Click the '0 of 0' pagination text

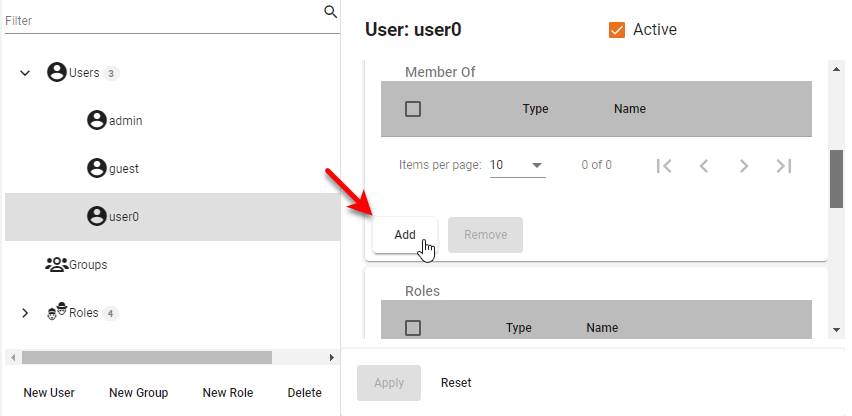(597, 165)
